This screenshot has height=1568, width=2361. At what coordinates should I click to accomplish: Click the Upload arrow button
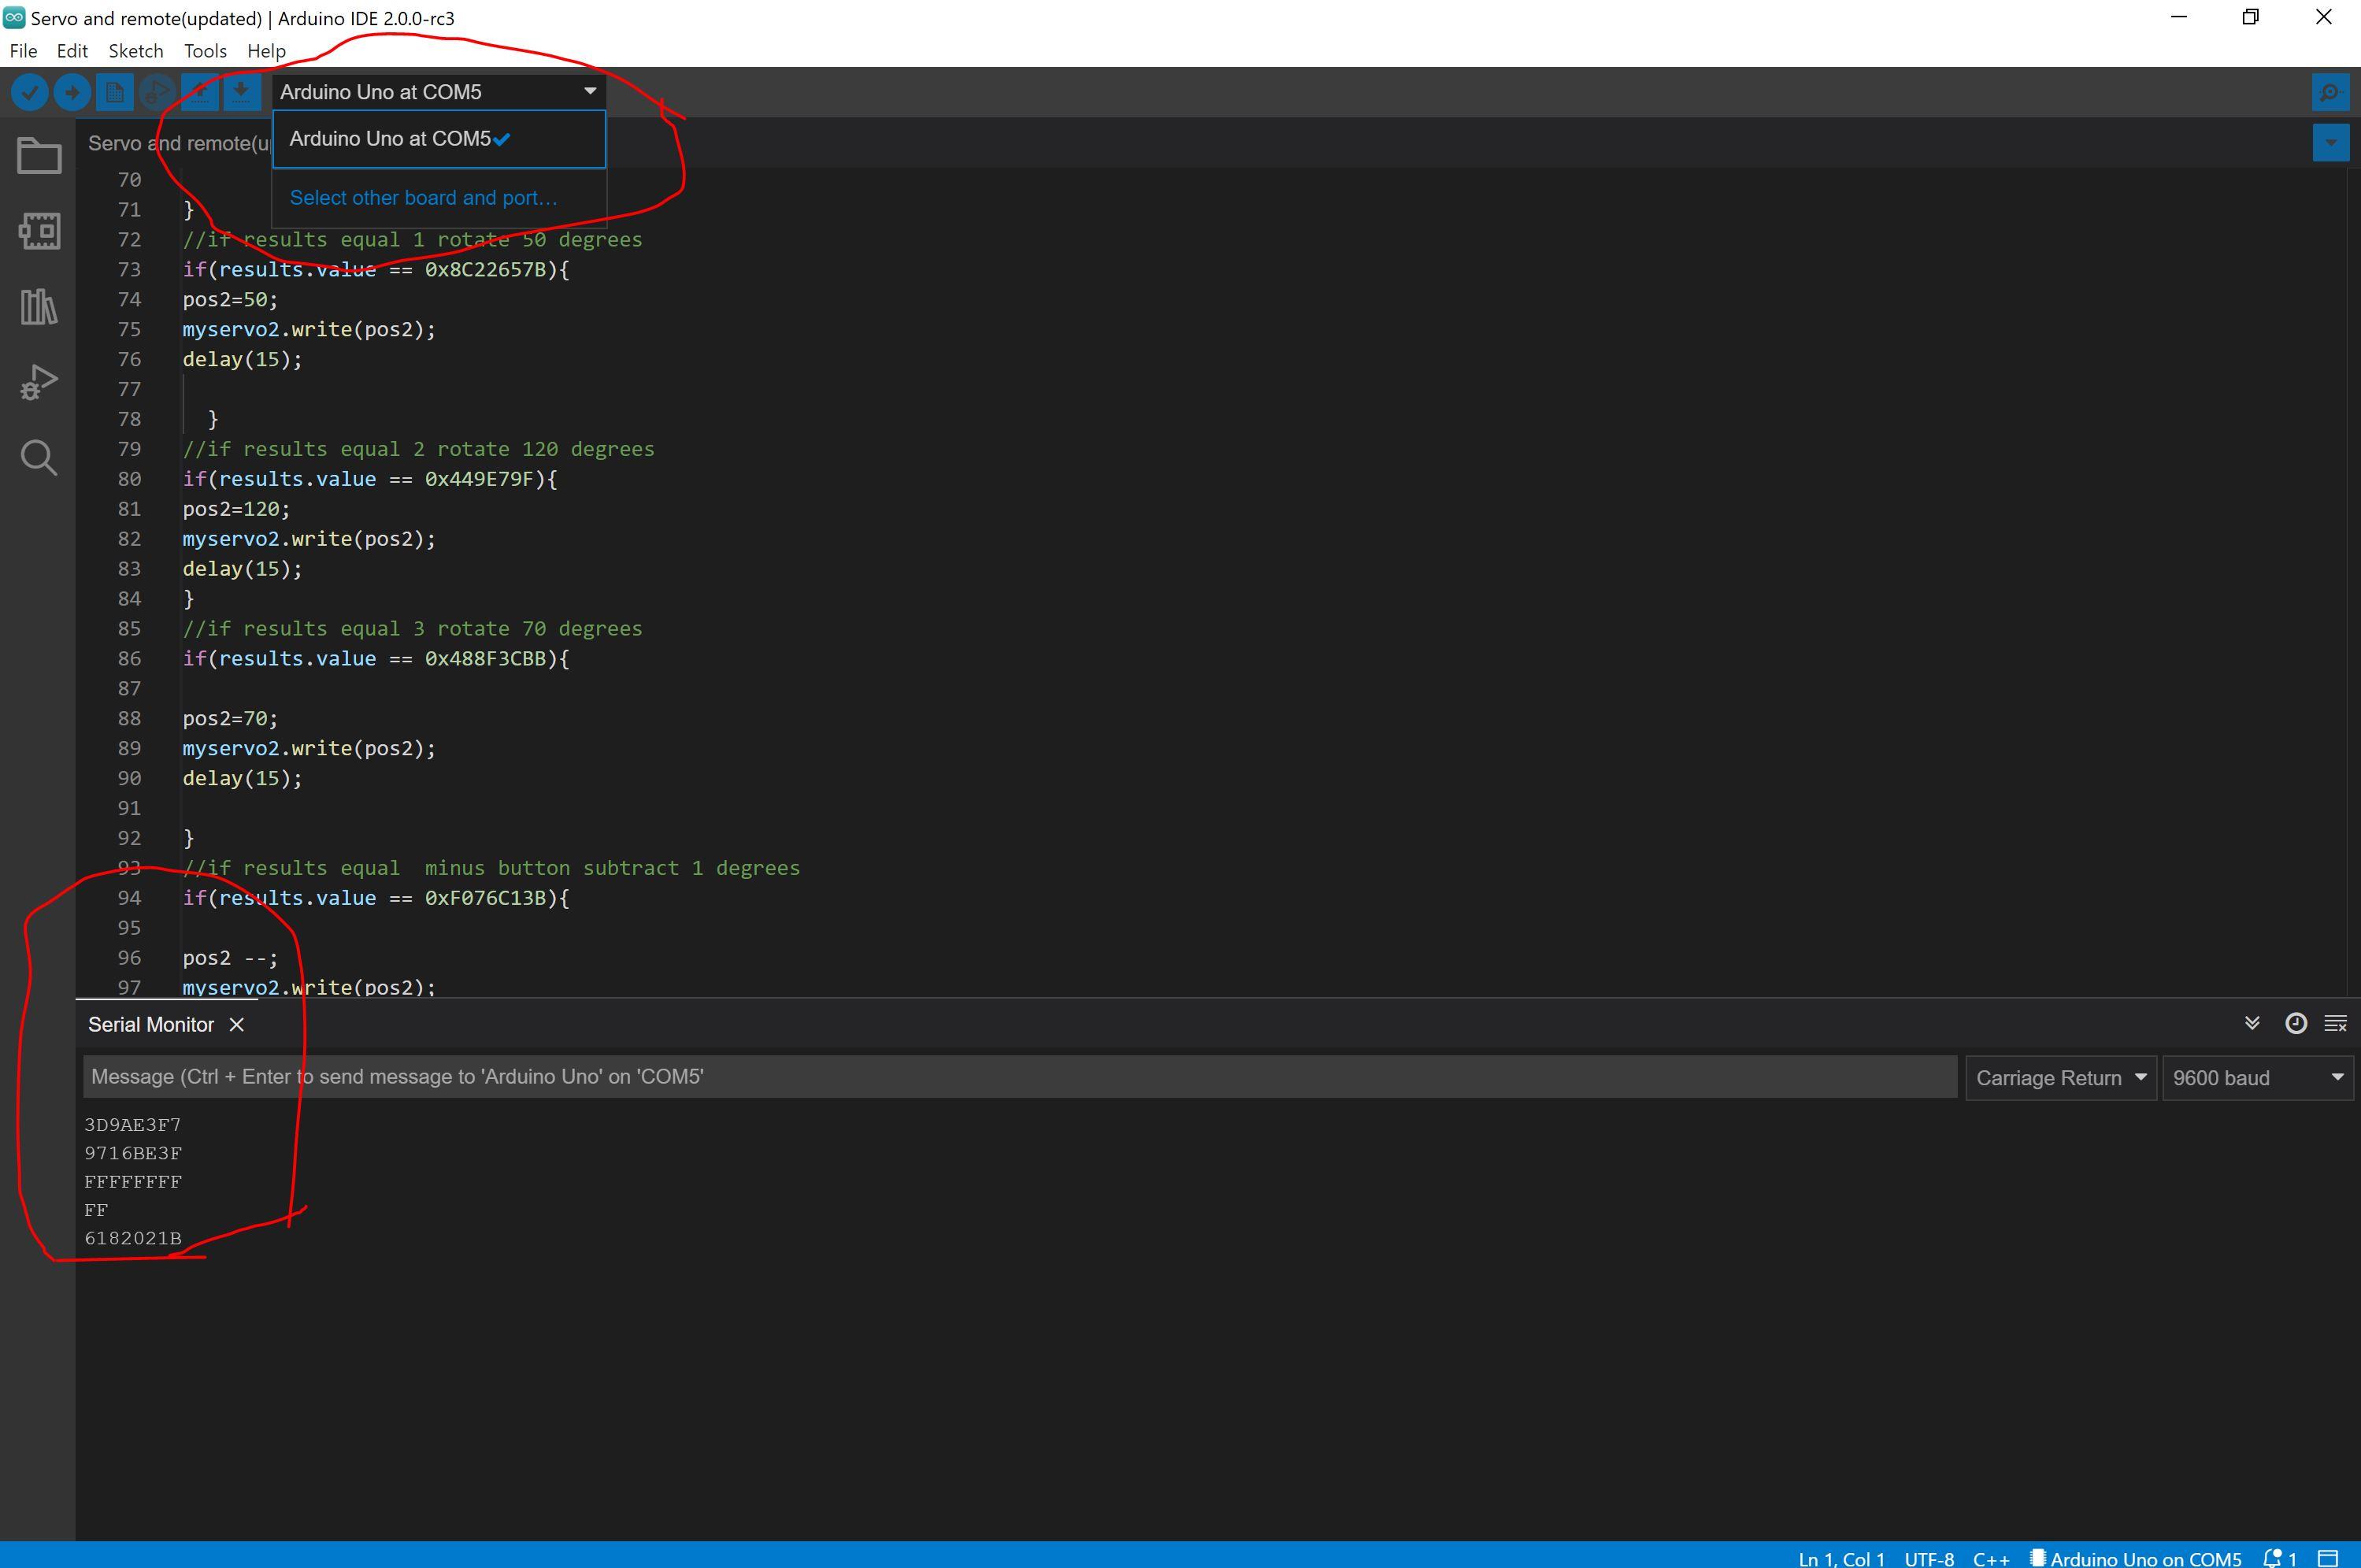click(x=72, y=92)
